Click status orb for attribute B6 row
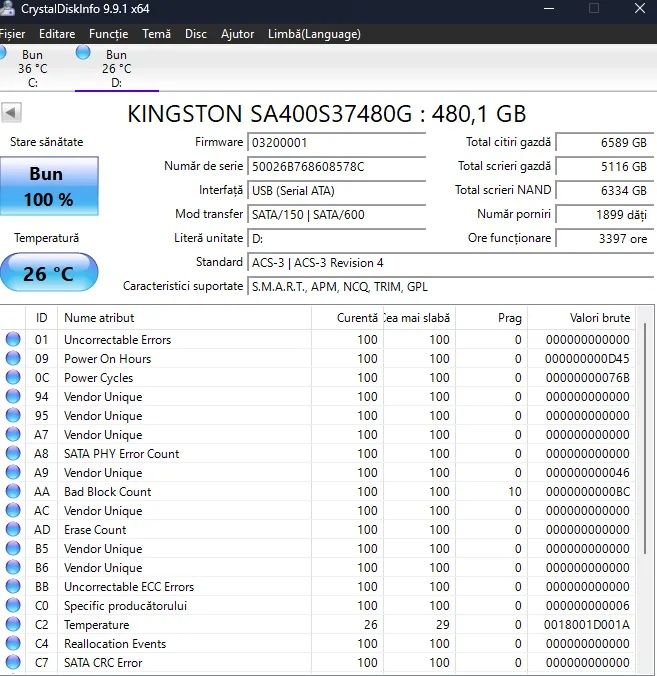Screen dimensions: 657x676 click(x=13, y=567)
